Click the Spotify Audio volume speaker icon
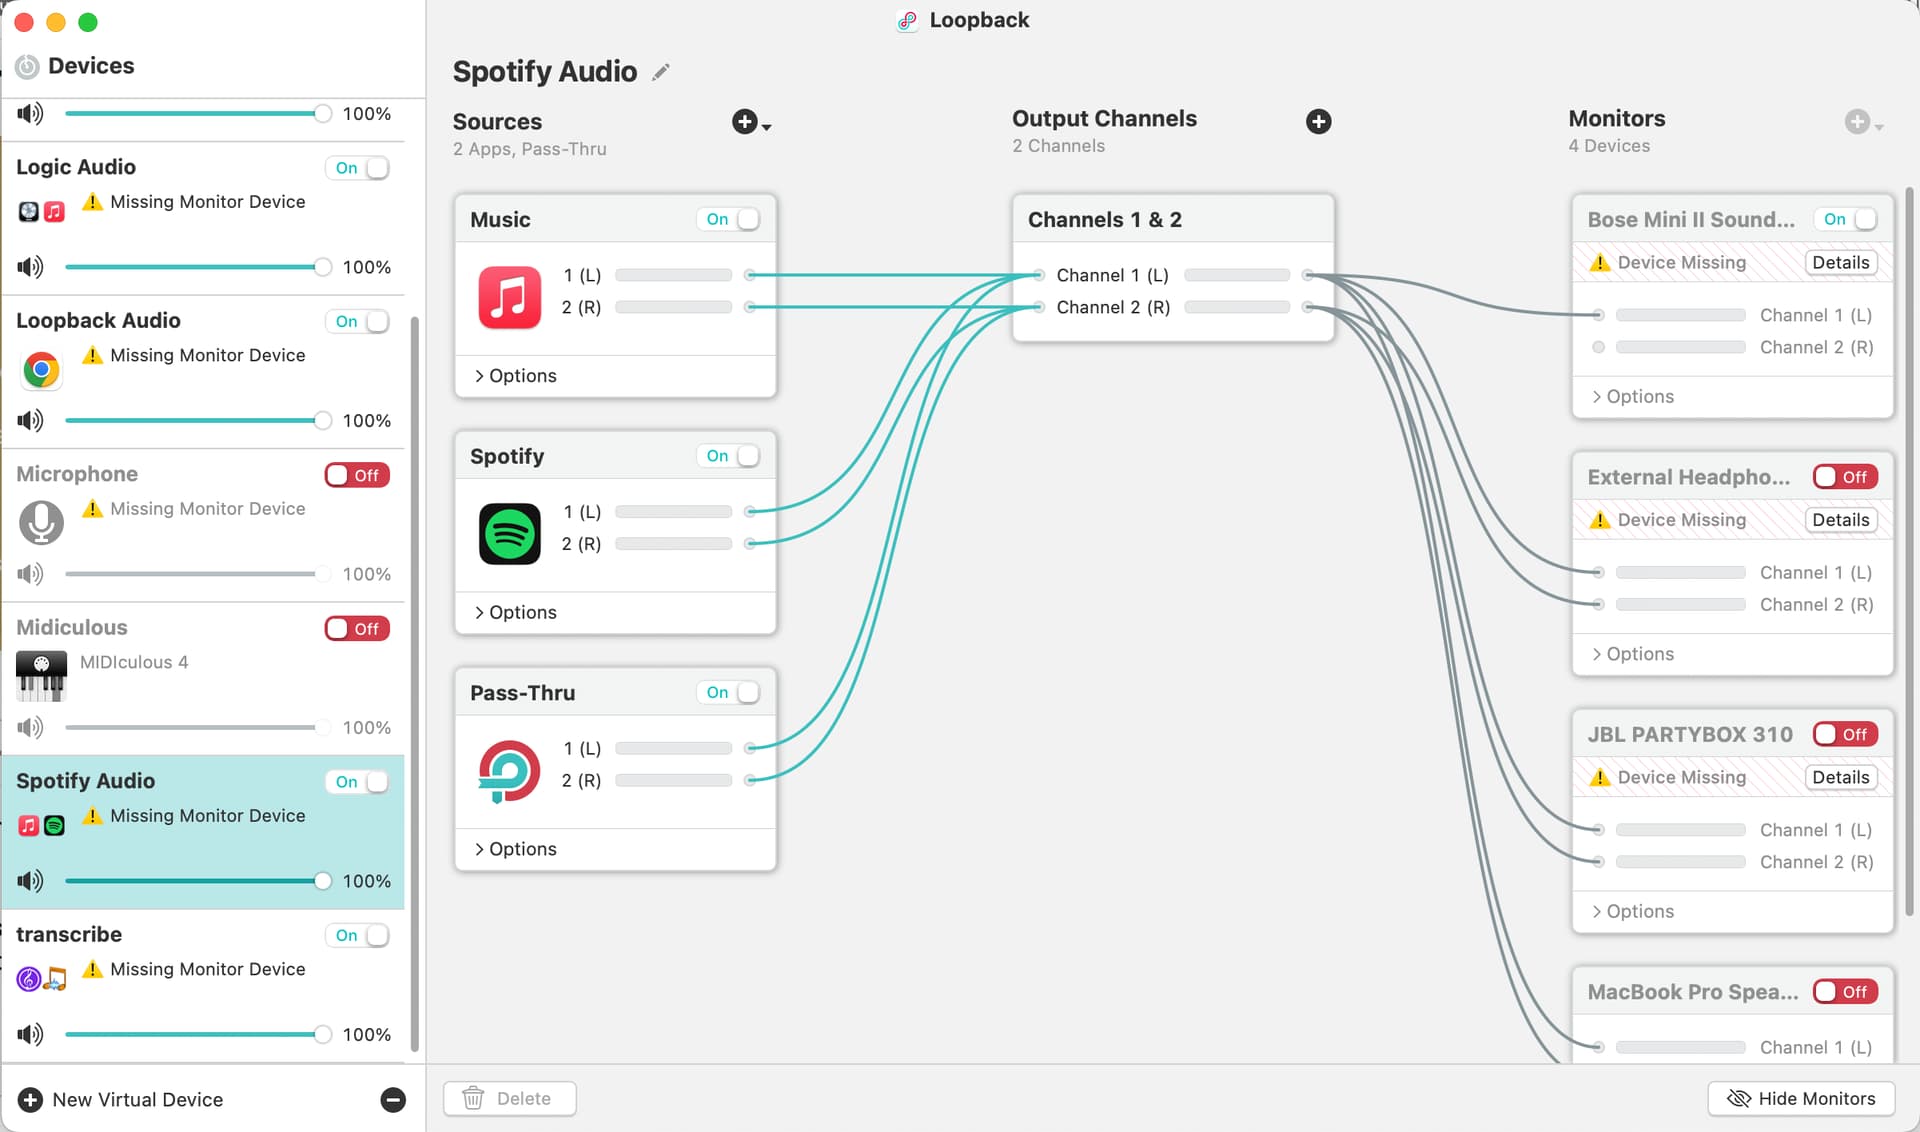The image size is (1920, 1132). coord(30,881)
